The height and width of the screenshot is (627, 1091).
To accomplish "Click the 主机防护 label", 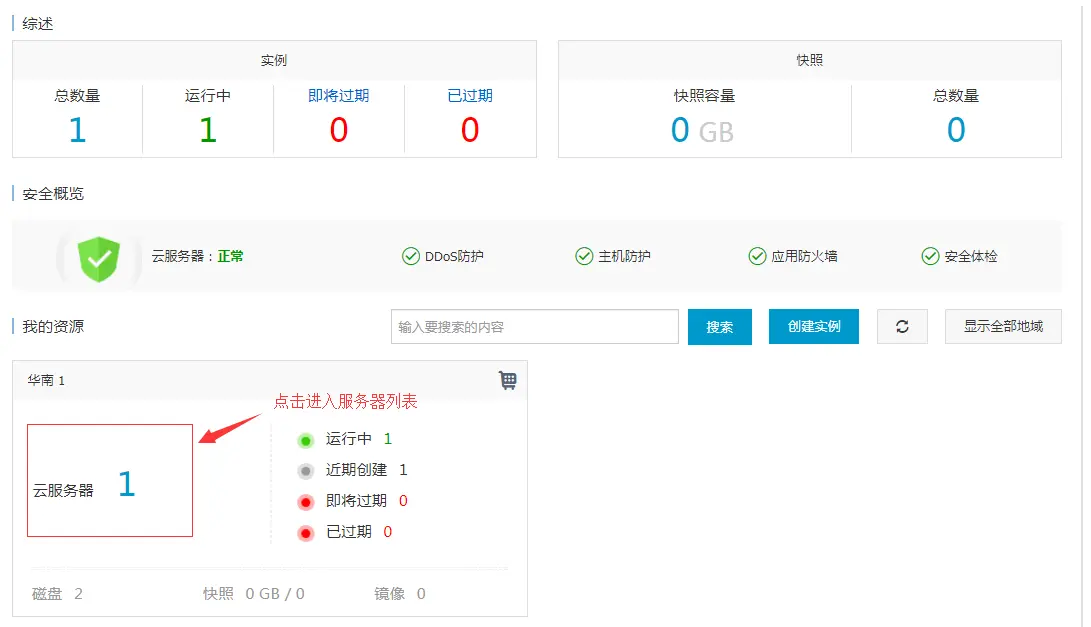I will 624,256.
